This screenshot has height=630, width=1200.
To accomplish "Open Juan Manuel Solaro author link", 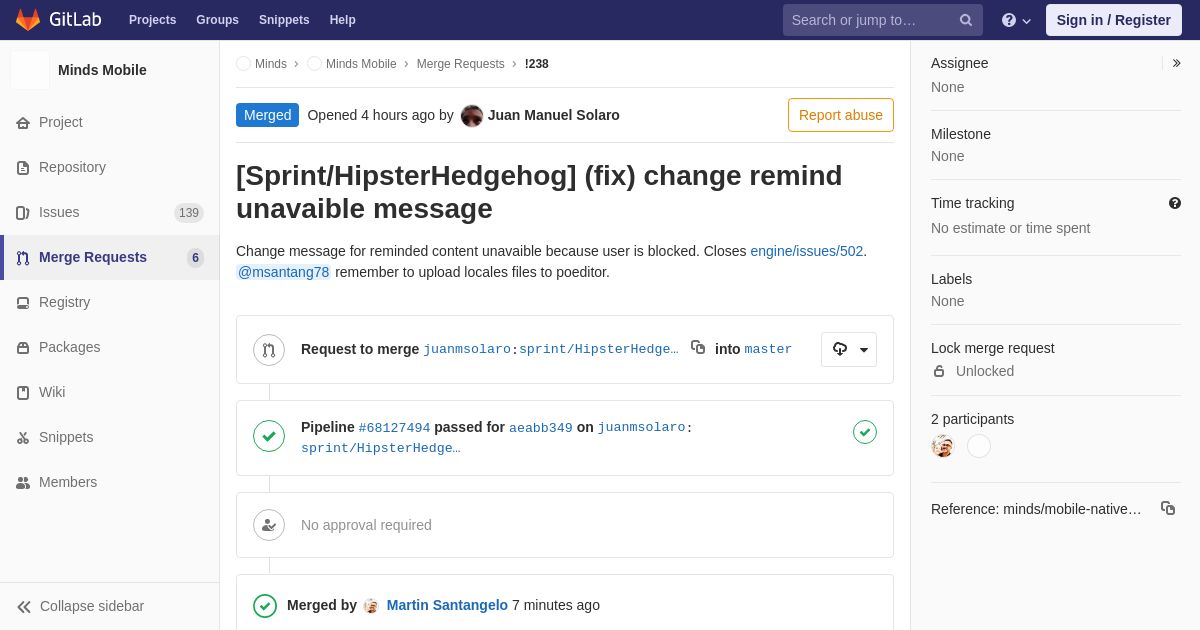I will 554,115.
